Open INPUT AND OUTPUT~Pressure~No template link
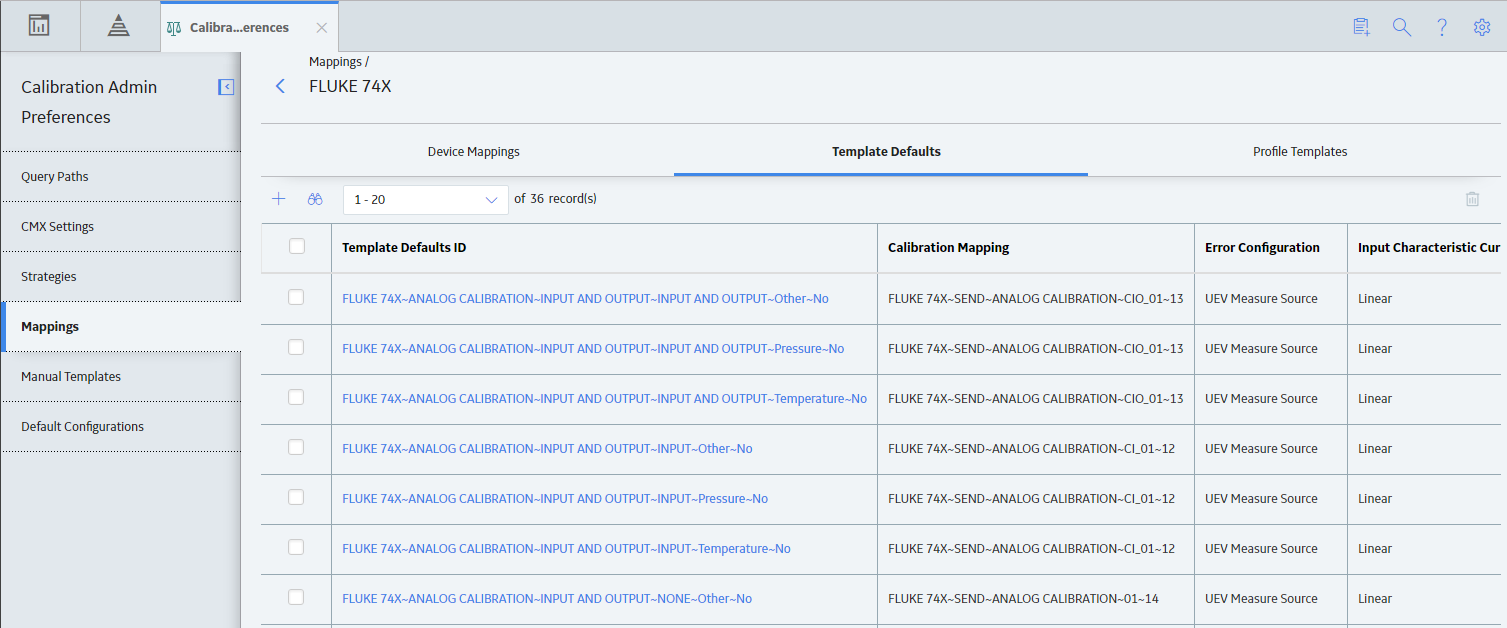The image size is (1507, 628). click(x=593, y=349)
